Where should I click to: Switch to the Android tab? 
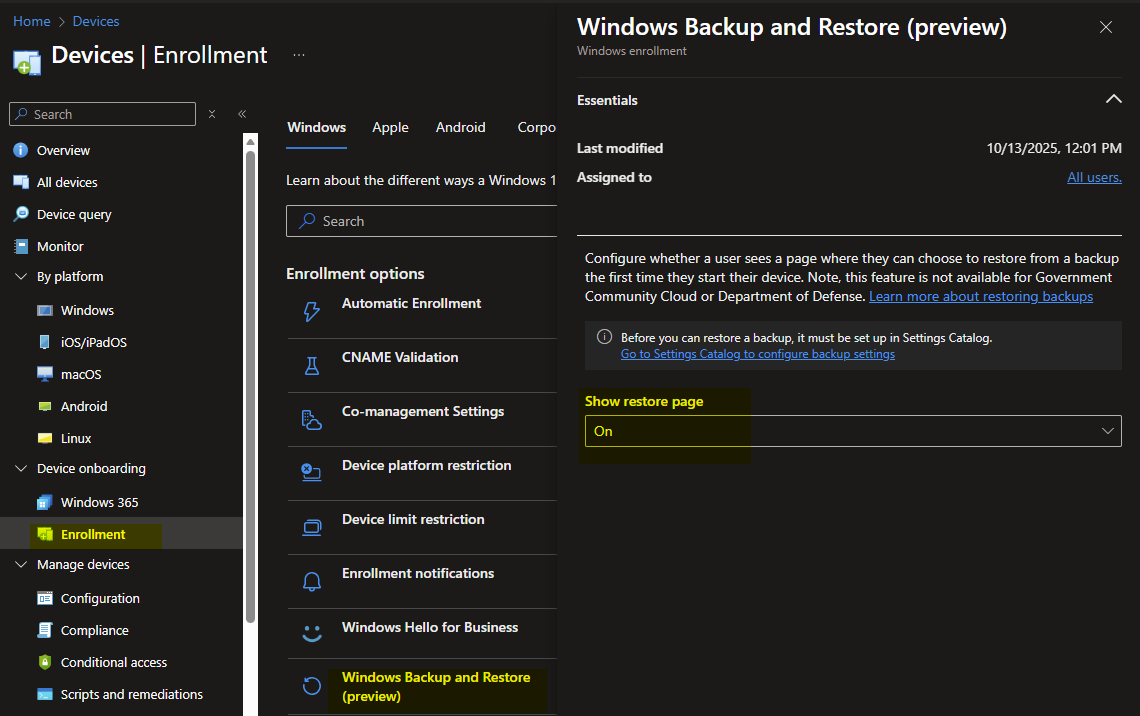[x=460, y=127]
